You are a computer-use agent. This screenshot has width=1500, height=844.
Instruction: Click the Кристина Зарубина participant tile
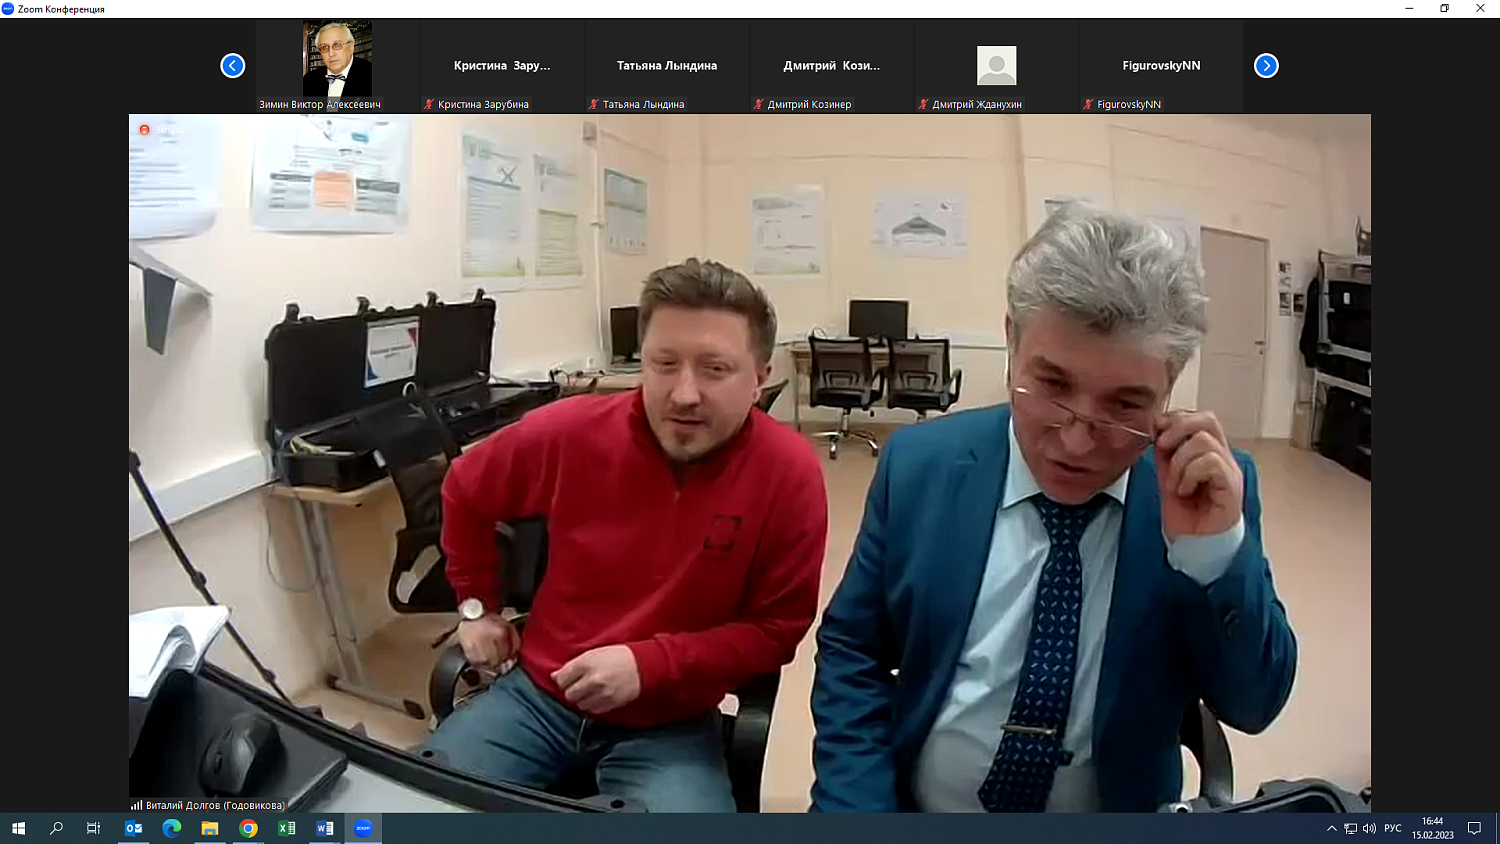click(502, 66)
